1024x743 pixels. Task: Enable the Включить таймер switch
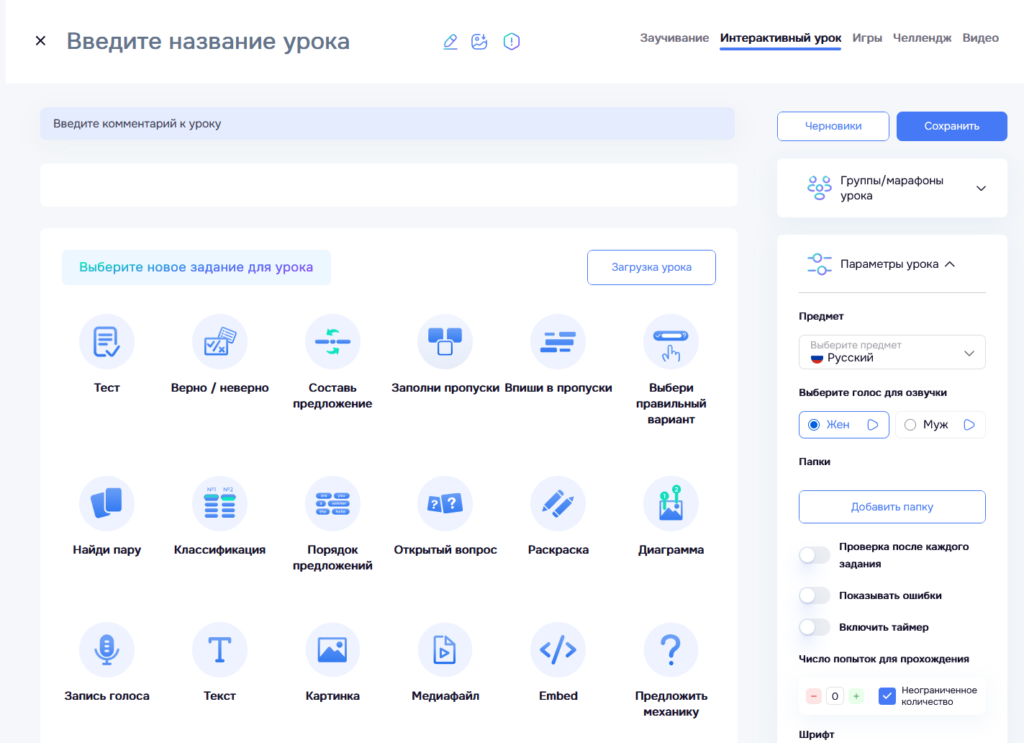click(814, 626)
